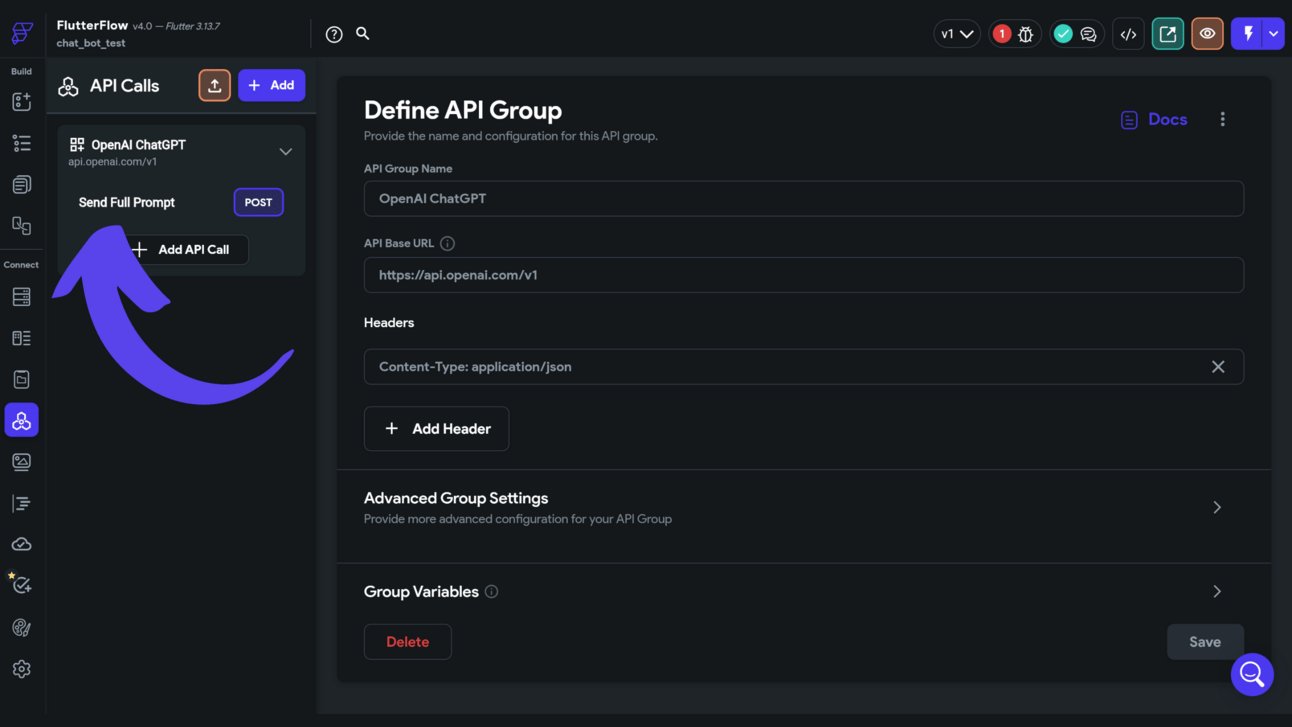Open the three-dot more options menu

[x=1222, y=119]
